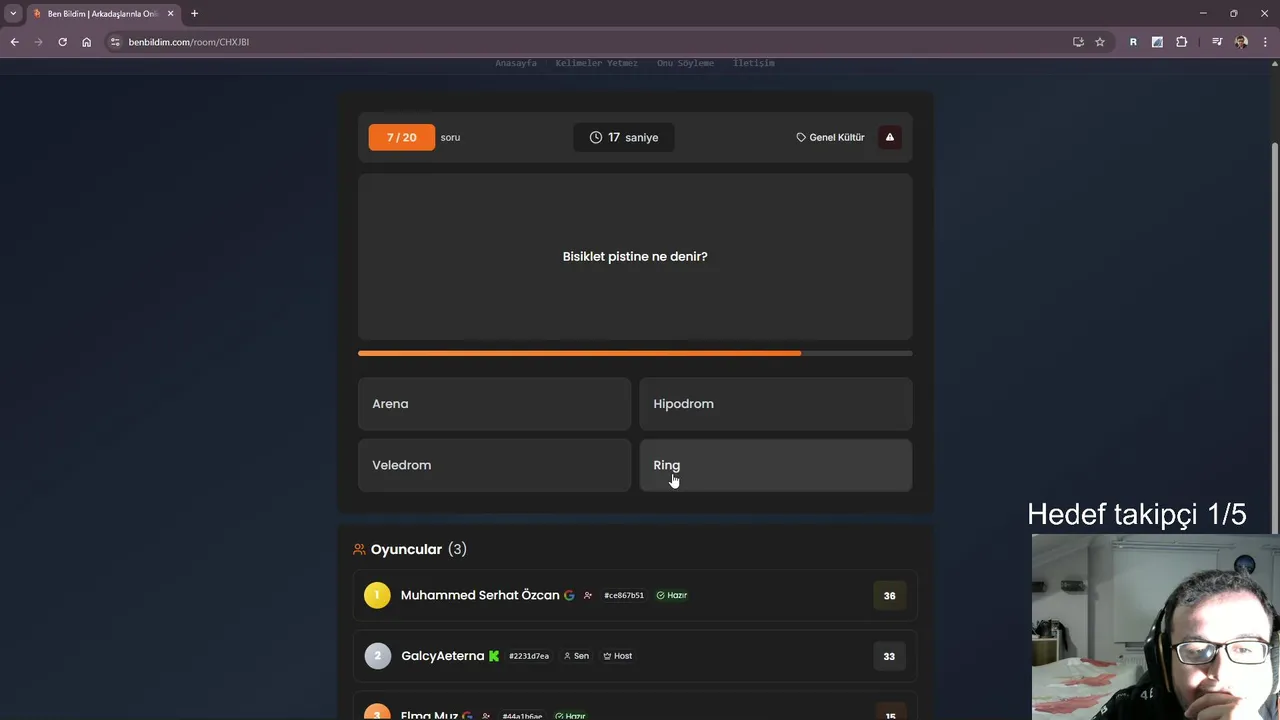Click the Oyuncular players group icon
Image resolution: width=1280 pixels, height=720 pixels.
pos(359,549)
